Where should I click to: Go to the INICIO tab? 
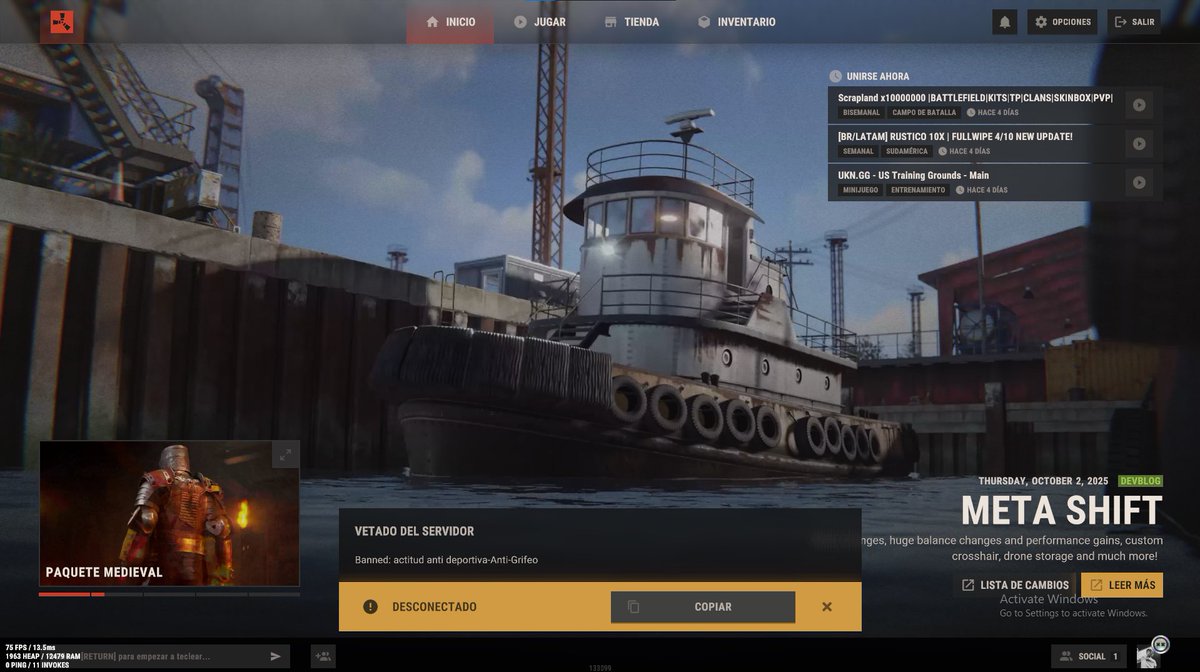pos(450,22)
